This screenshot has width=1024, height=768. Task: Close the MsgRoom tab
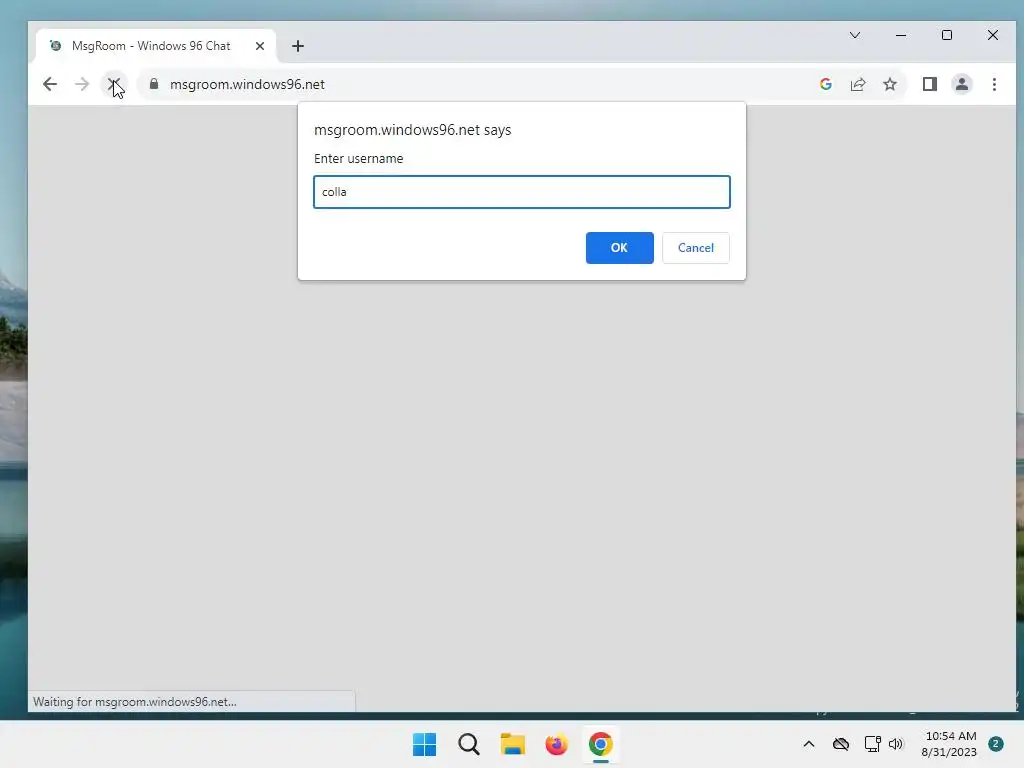click(260, 46)
